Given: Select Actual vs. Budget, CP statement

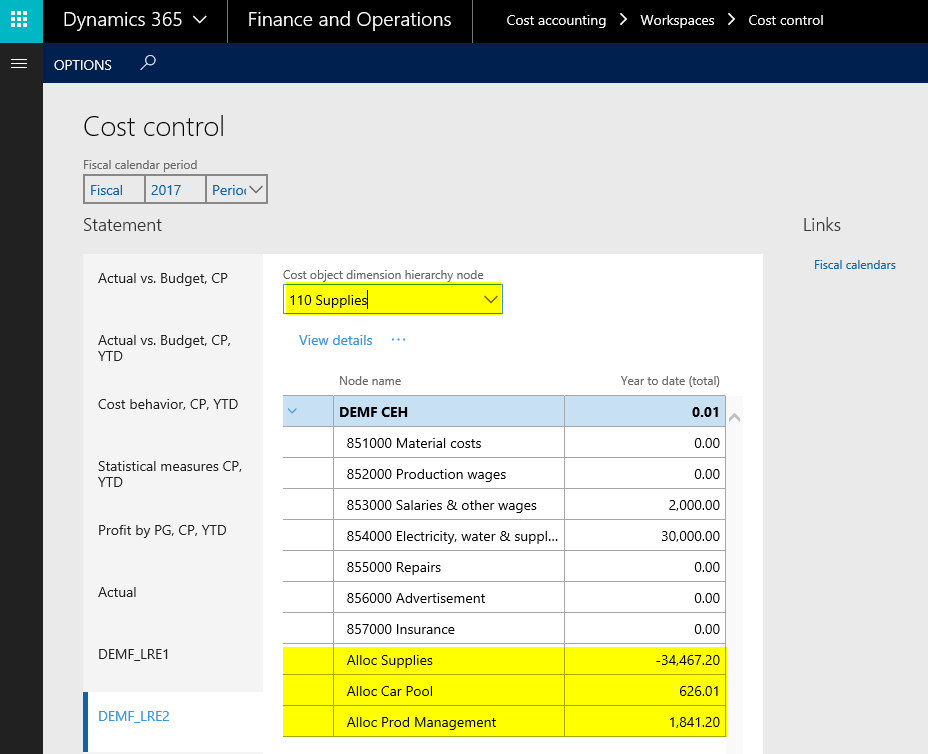Looking at the screenshot, I should 163,278.
